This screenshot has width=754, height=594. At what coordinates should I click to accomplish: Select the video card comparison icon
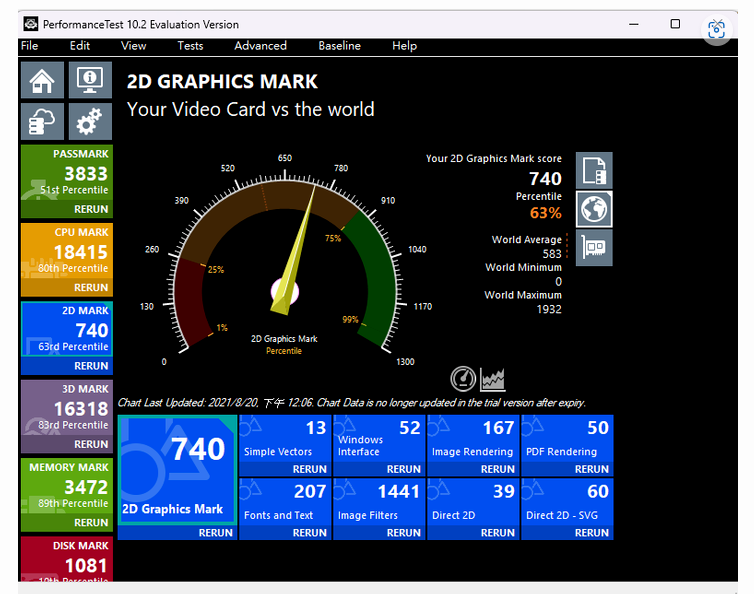coord(594,248)
